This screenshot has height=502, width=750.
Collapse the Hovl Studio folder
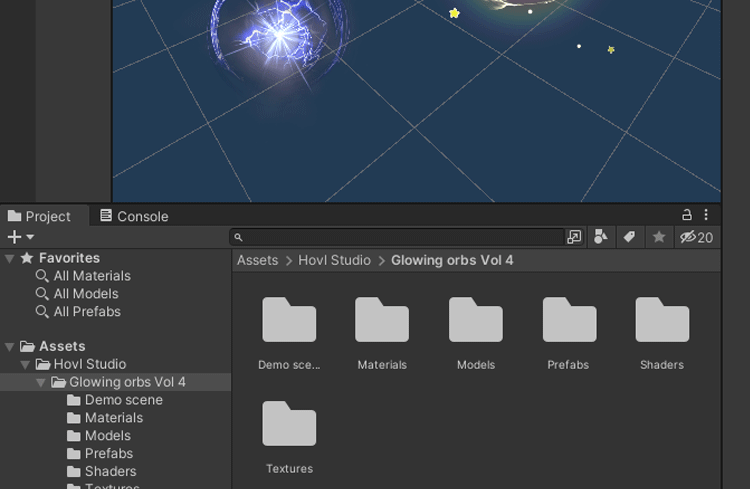[26, 365]
